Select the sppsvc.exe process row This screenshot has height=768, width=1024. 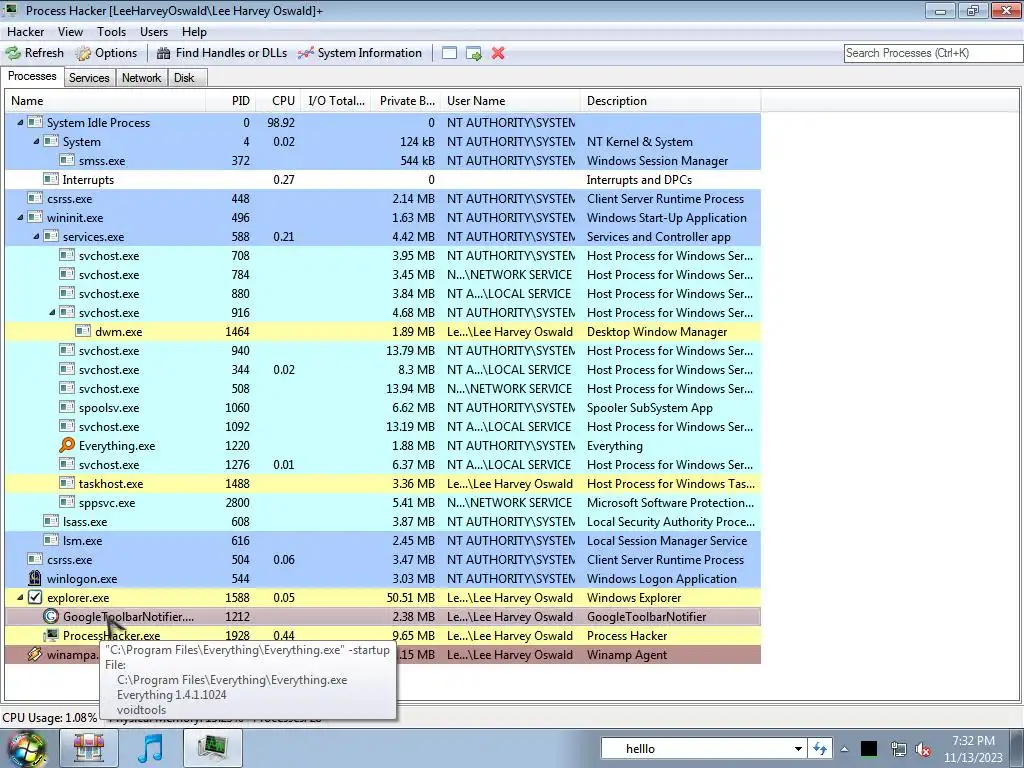coord(383,502)
